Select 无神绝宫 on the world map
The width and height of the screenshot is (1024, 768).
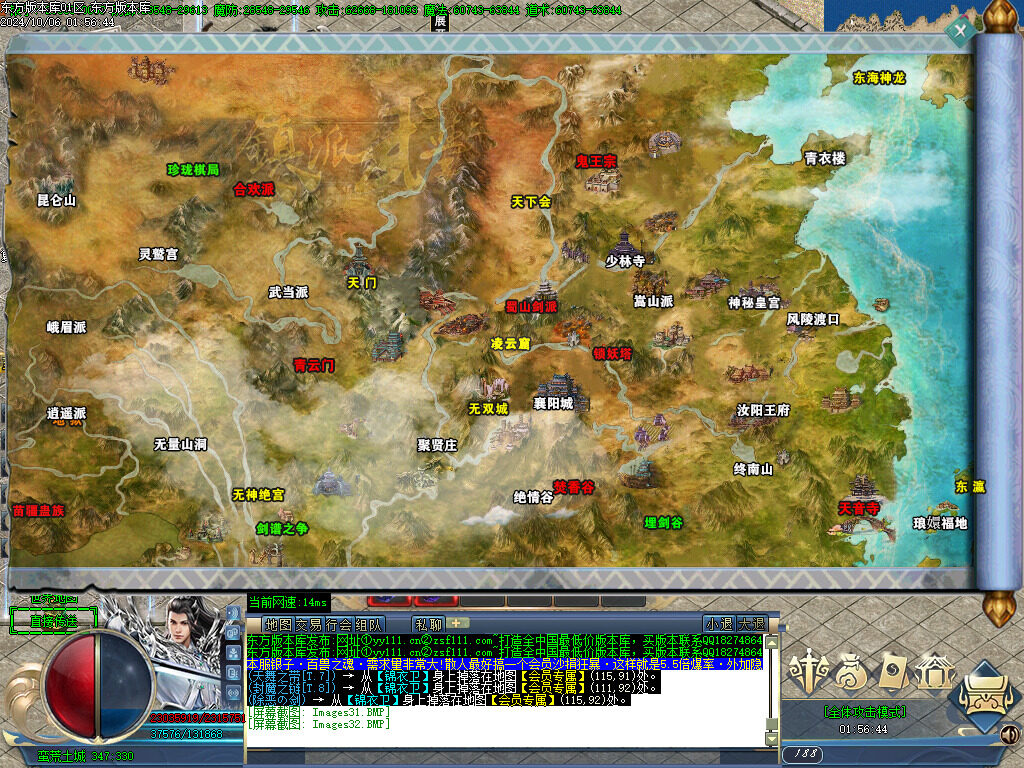coord(259,494)
